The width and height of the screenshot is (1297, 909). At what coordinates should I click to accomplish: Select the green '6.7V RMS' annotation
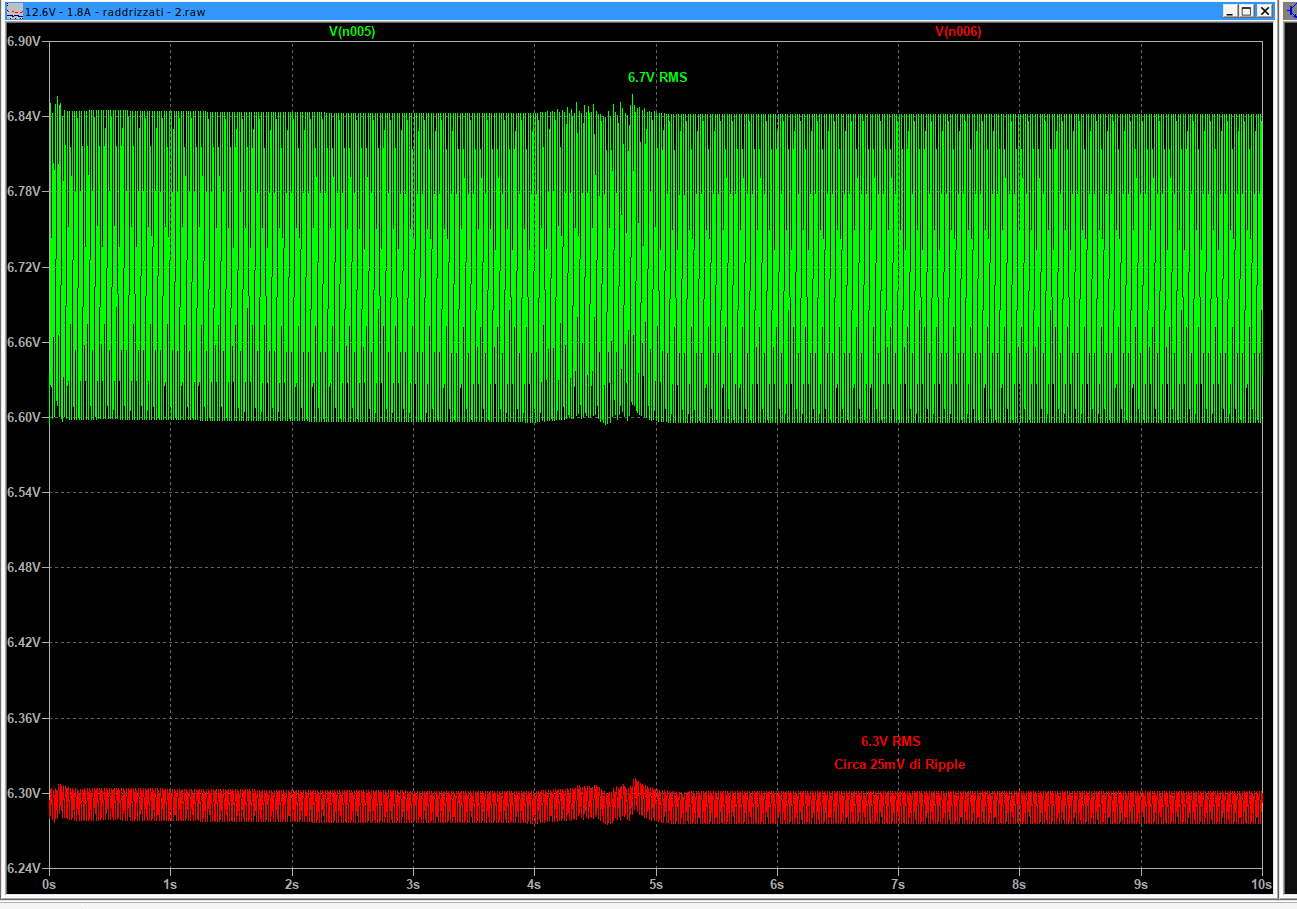coord(657,77)
